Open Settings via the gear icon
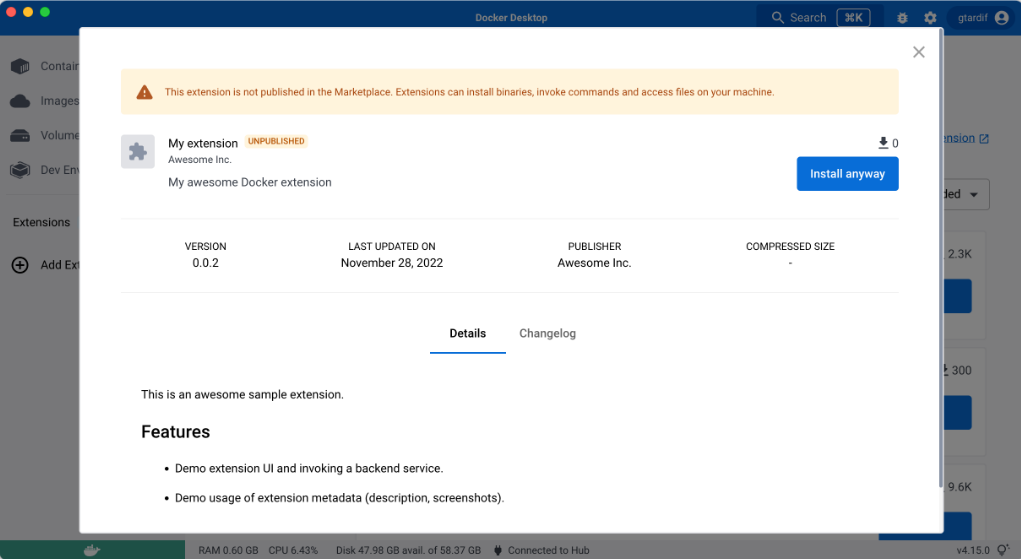The width and height of the screenshot is (1021, 559). (930, 18)
